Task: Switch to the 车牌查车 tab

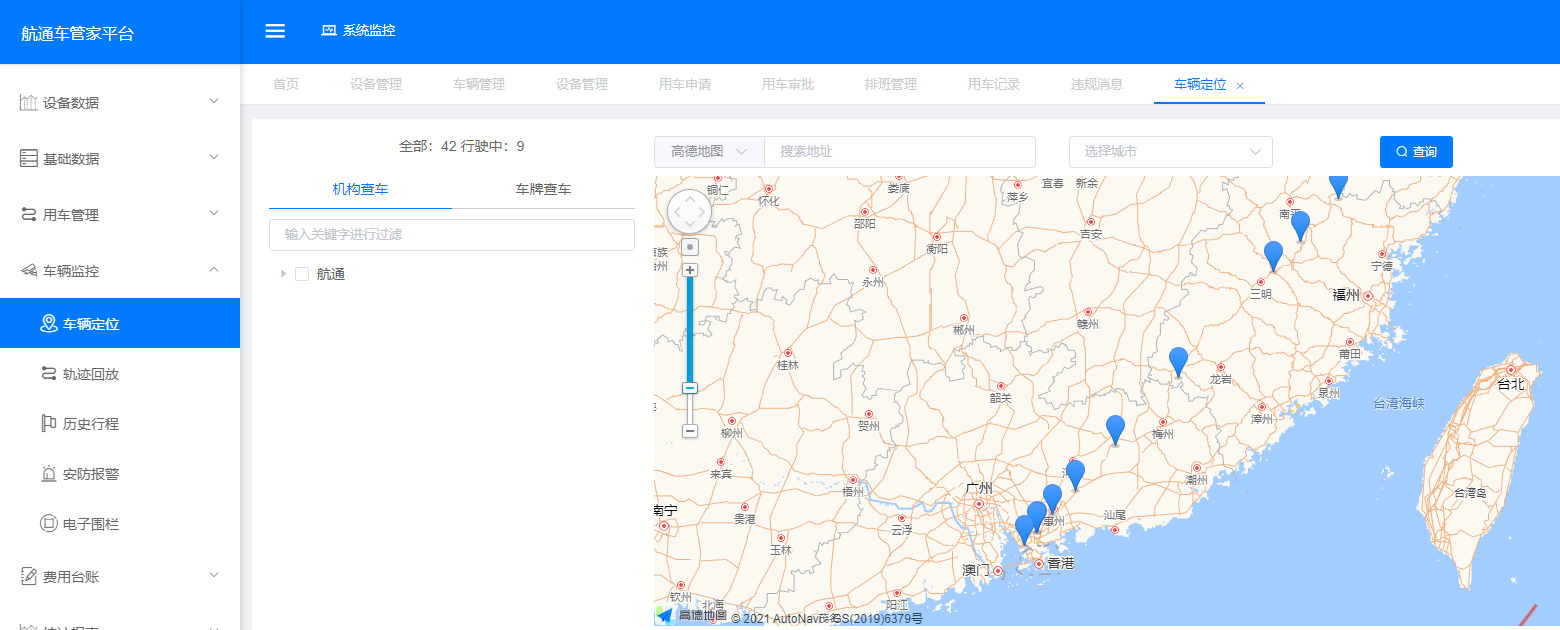Action: pyautogui.click(x=543, y=189)
